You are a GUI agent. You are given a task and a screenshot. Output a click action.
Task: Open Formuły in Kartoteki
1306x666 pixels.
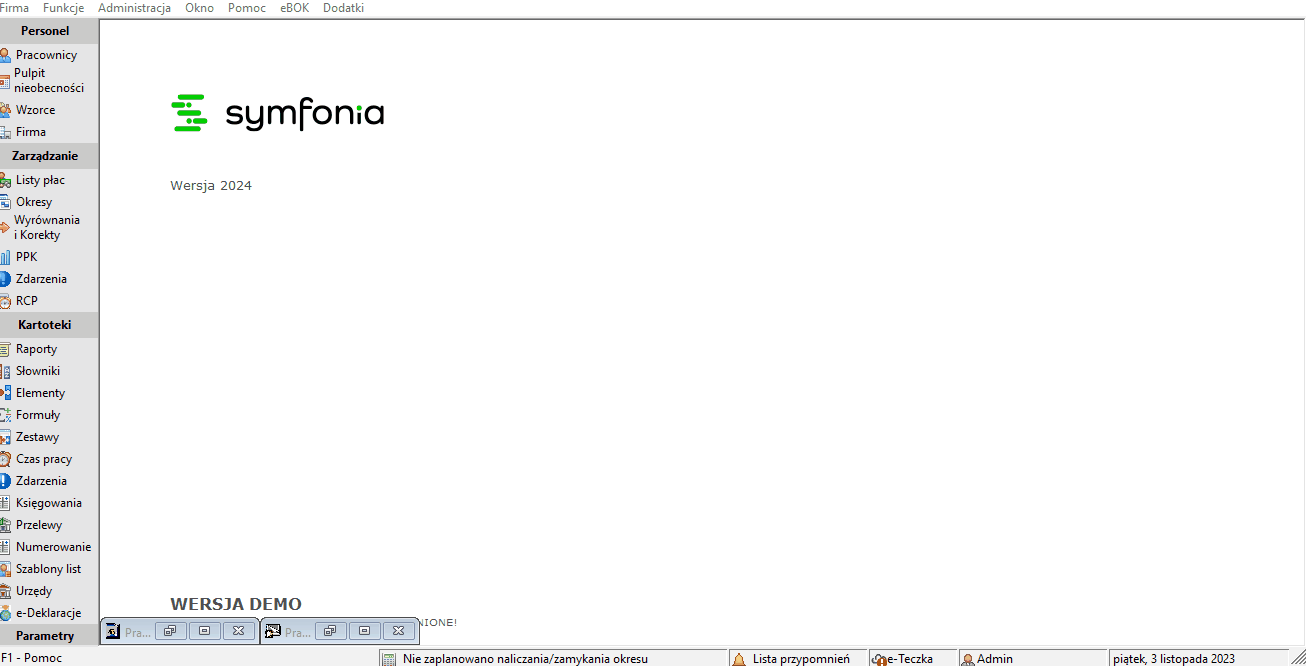pos(38,415)
